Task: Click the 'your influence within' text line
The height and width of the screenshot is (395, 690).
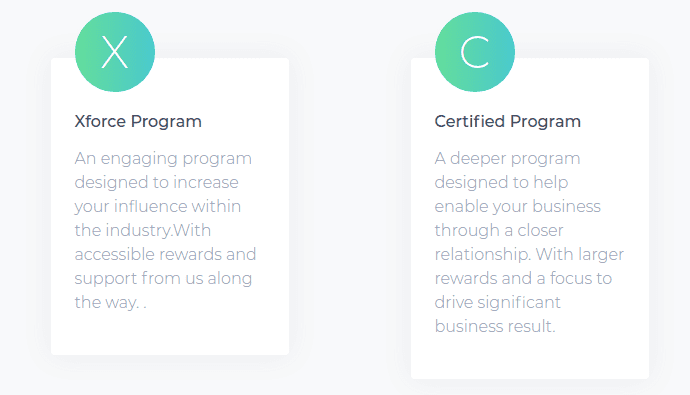Action: [x=158, y=207]
